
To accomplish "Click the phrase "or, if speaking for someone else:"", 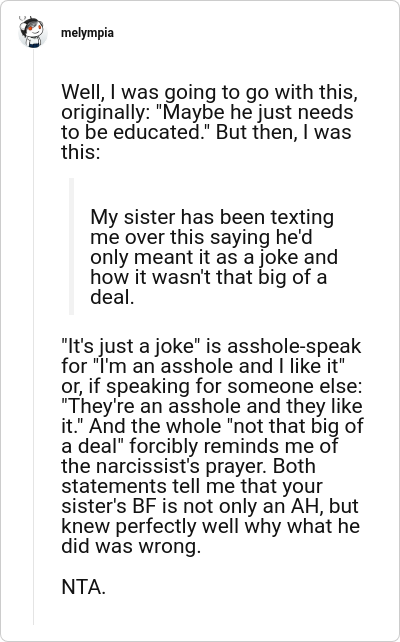I will click(209, 387).
